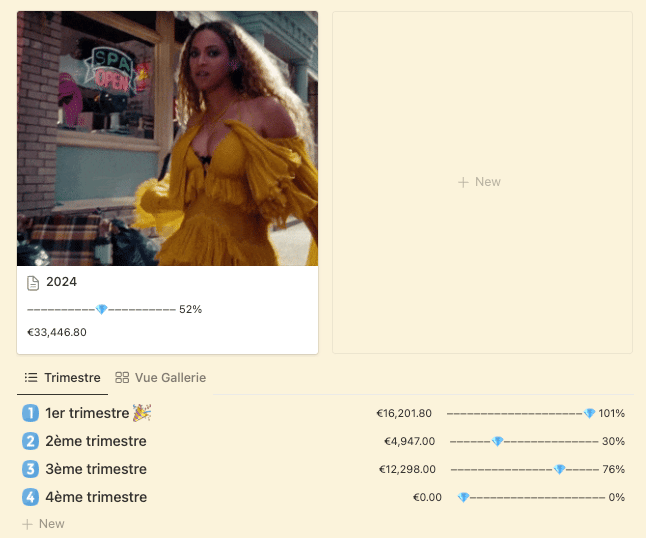Switch to the Vue Gallerie tab
Image resolution: width=646 pixels, height=538 pixels.
(160, 377)
